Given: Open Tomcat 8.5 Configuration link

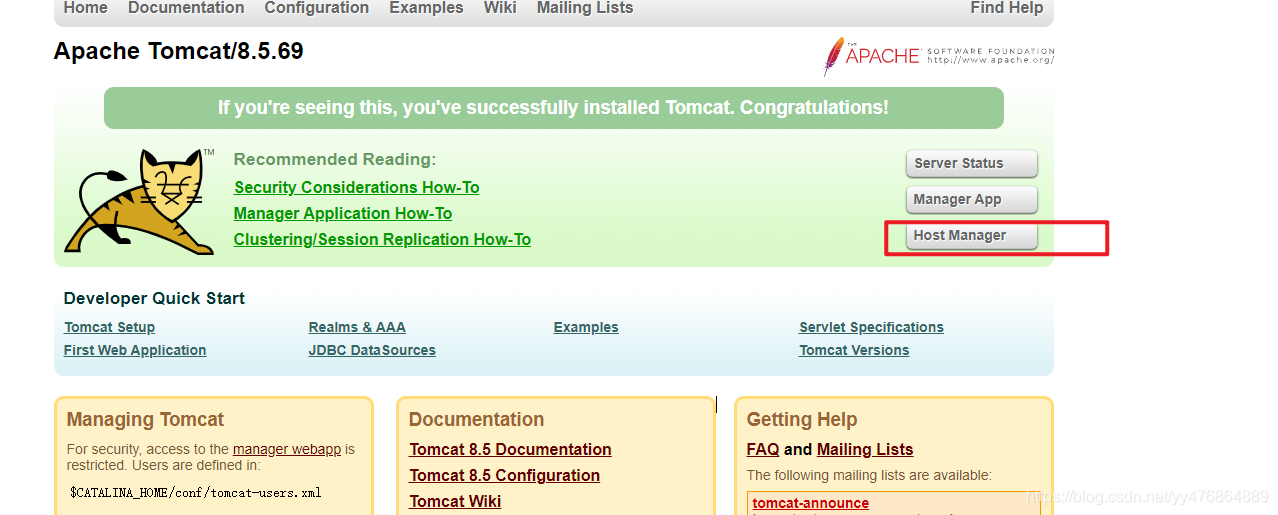Looking at the screenshot, I should [504, 475].
